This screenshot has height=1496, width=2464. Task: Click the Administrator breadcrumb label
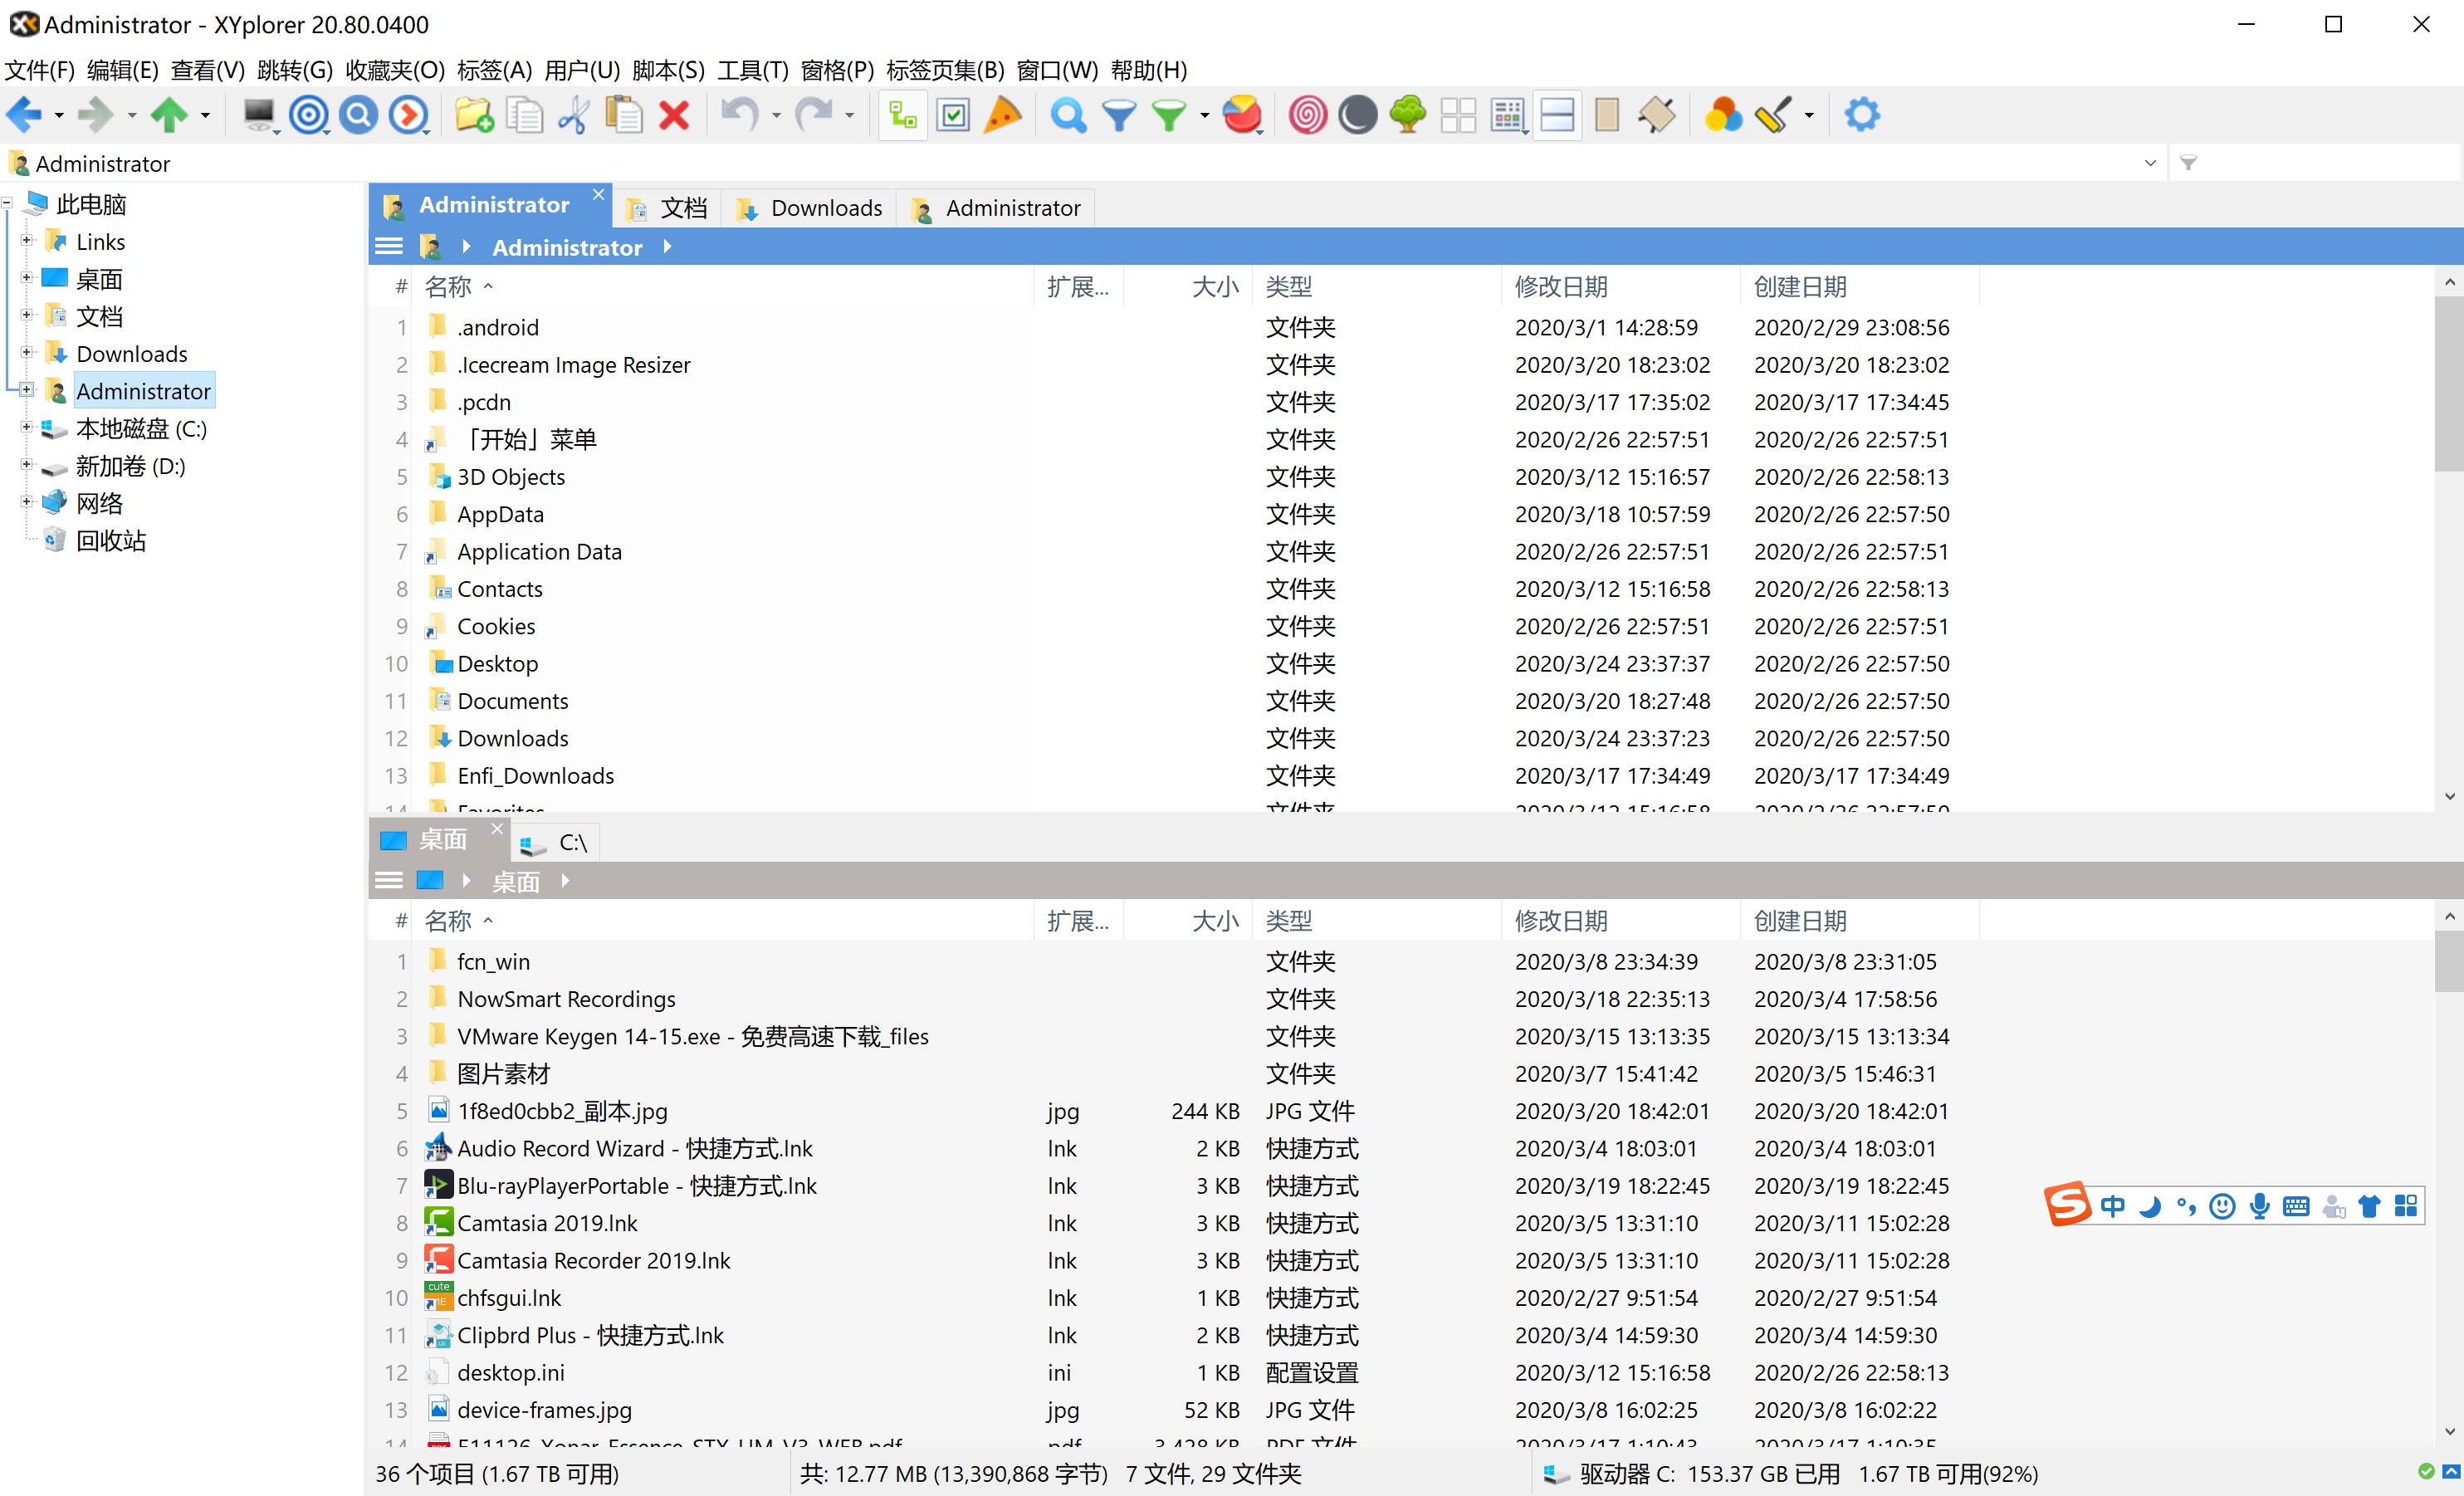567,247
